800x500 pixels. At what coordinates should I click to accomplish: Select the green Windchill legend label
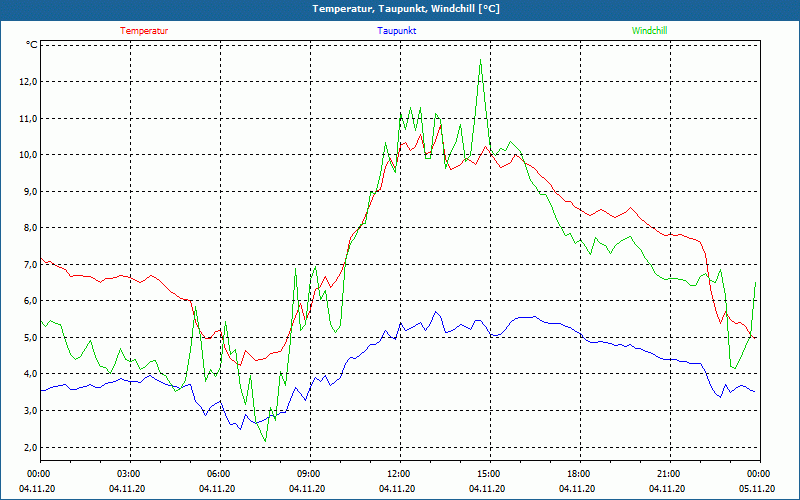pos(649,31)
